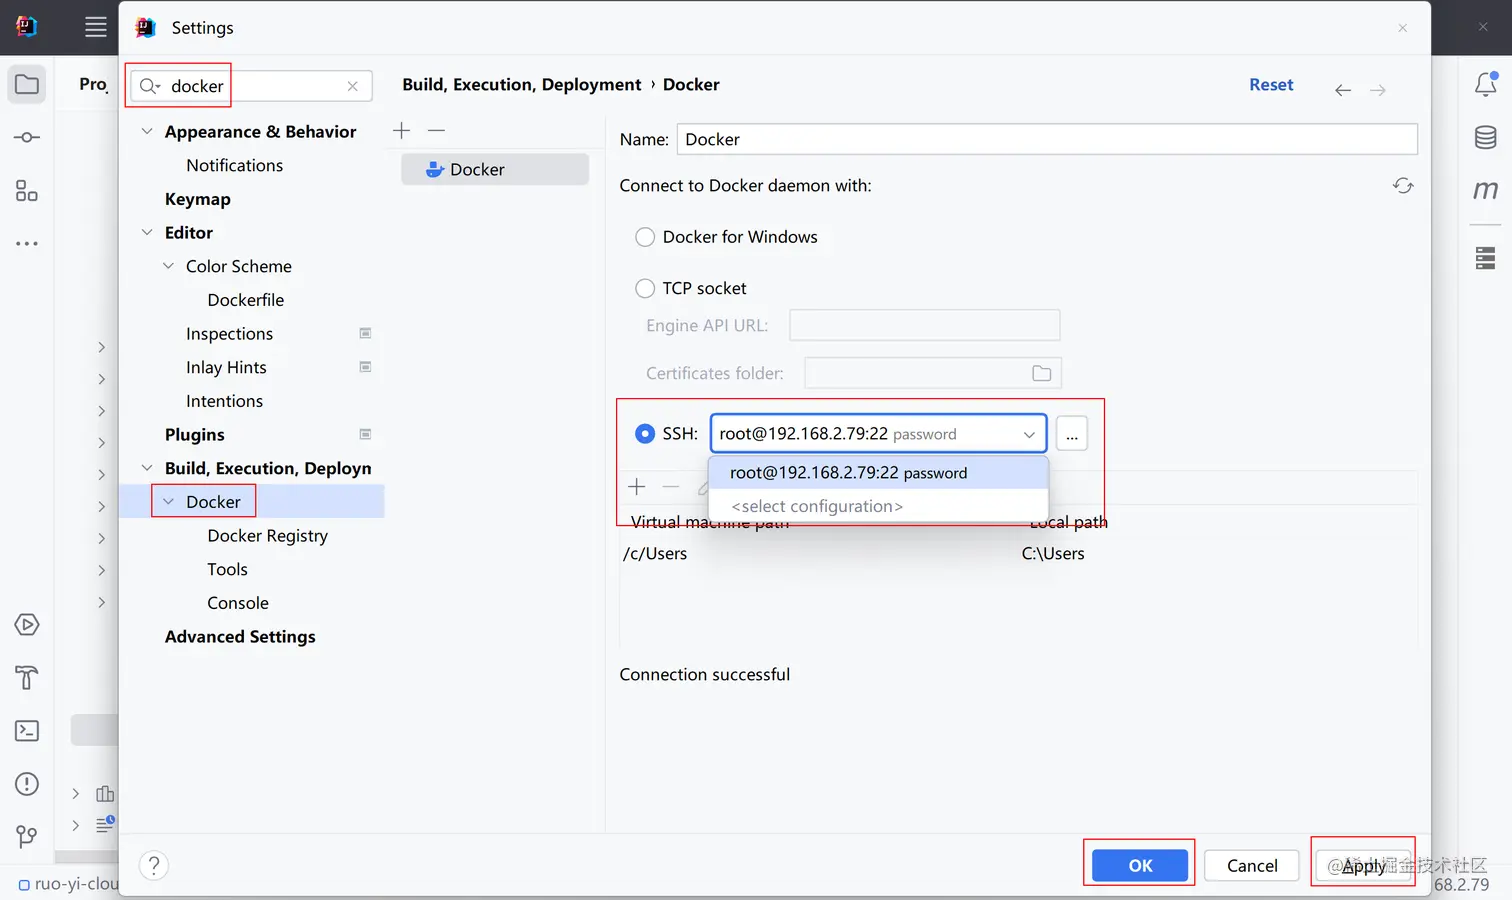Remove the selected path mapping
This screenshot has width=1512, height=900.
click(671, 487)
